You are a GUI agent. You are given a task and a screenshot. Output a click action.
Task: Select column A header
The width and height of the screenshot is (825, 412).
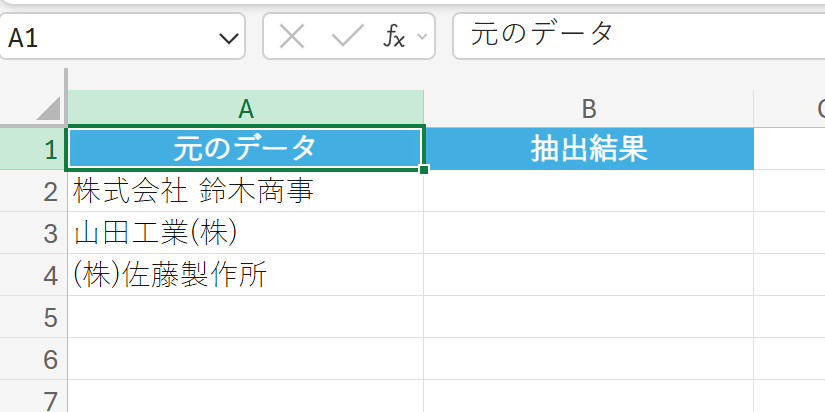pos(245,108)
